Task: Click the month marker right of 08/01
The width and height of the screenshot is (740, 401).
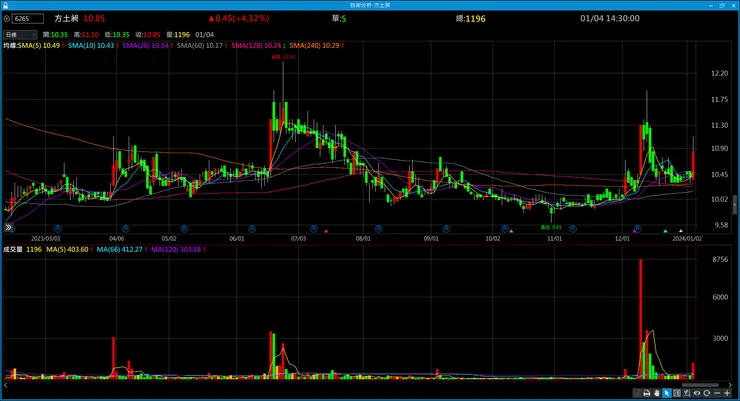Action: coord(378,228)
